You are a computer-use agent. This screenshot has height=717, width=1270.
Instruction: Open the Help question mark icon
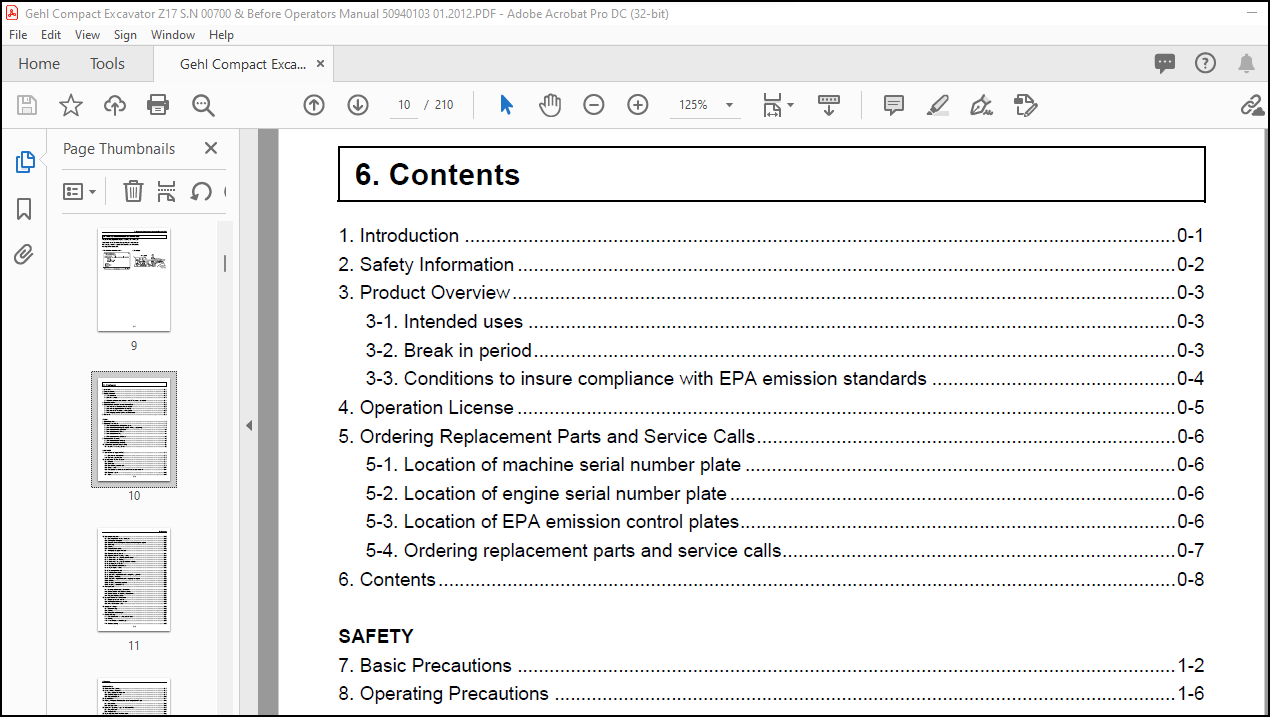click(1205, 63)
